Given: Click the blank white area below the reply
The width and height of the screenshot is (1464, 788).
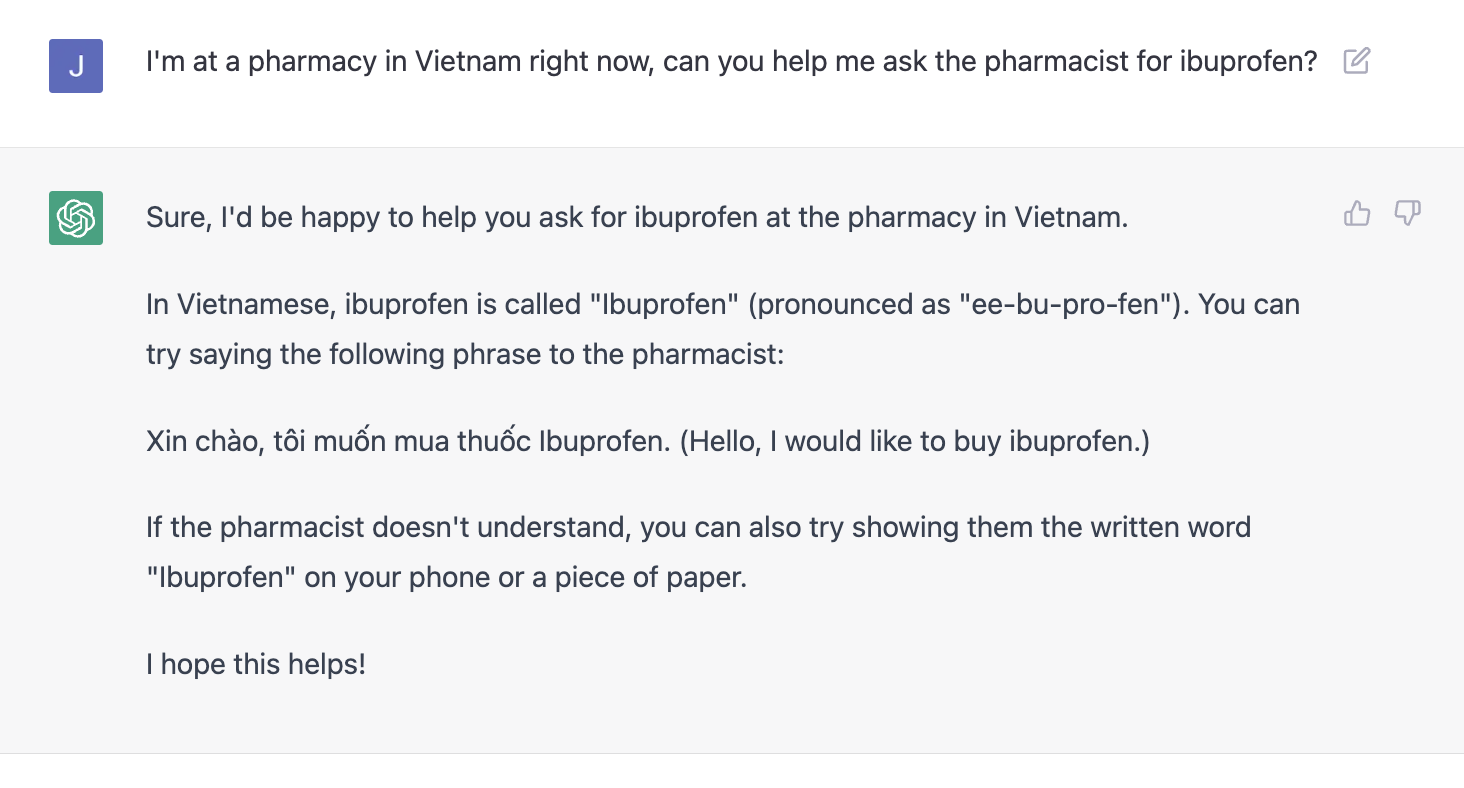Looking at the screenshot, I should (730, 770).
